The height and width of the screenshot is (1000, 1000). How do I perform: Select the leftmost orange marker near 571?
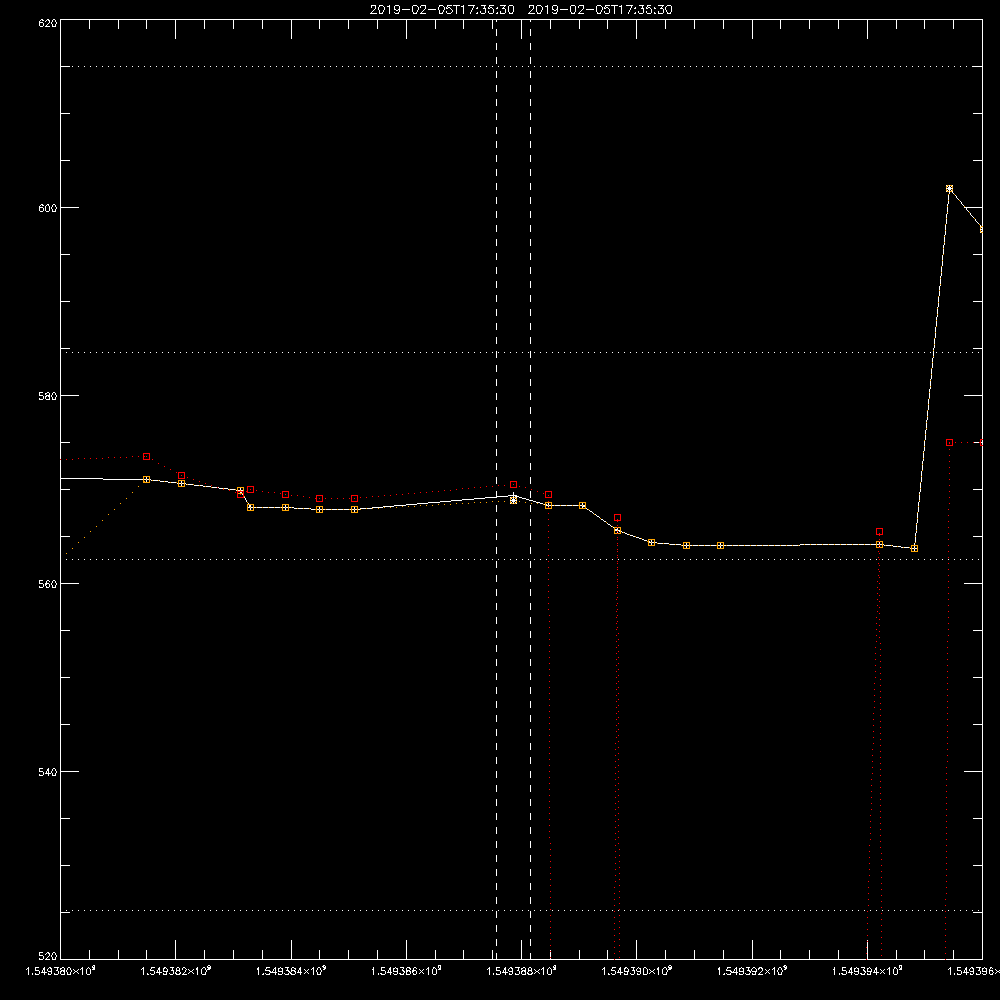(147, 480)
